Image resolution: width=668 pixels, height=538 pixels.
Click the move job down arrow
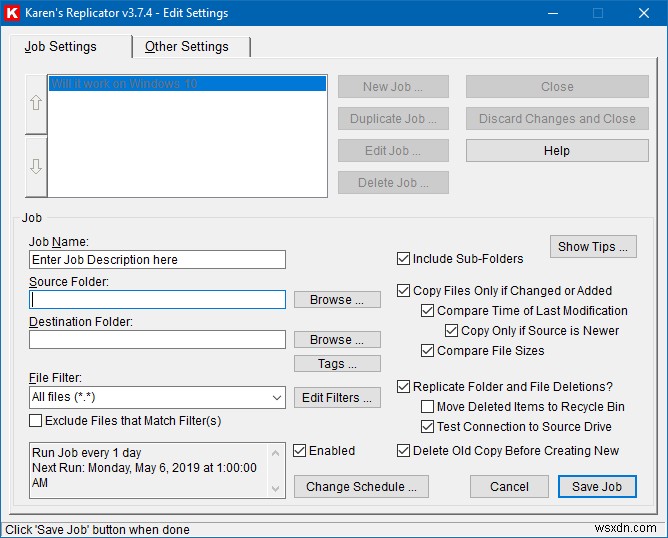coord(36,166)
